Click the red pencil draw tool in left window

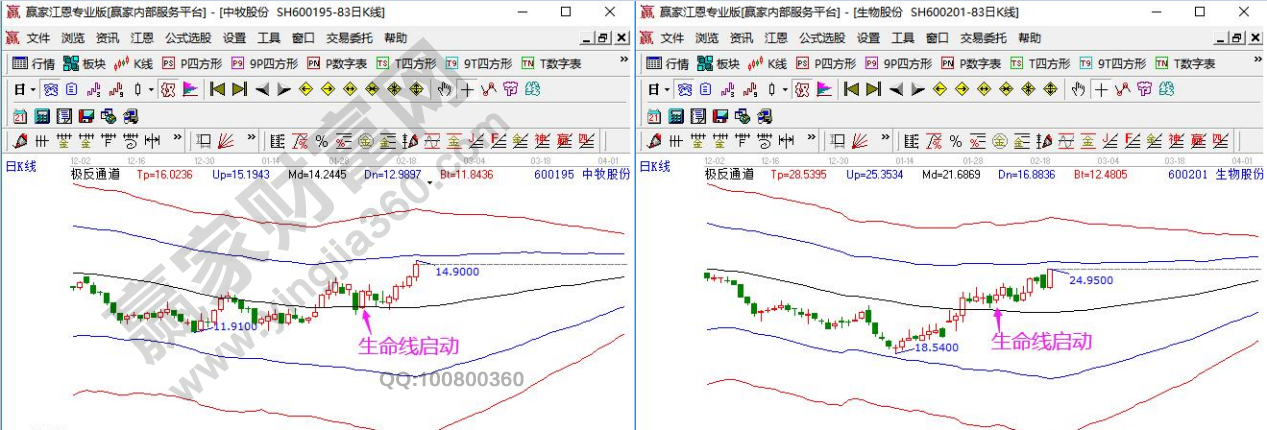[x=20, y=140]
